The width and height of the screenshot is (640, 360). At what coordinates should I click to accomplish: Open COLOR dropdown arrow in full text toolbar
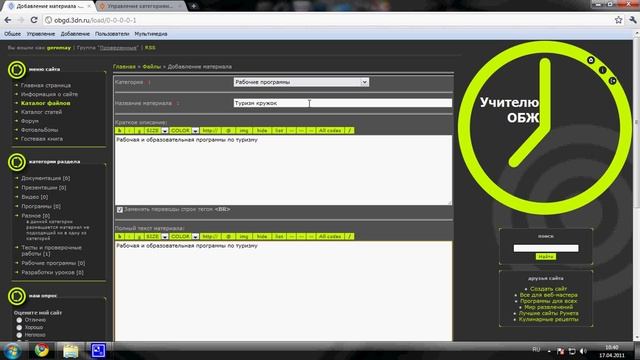coord(195,237)
